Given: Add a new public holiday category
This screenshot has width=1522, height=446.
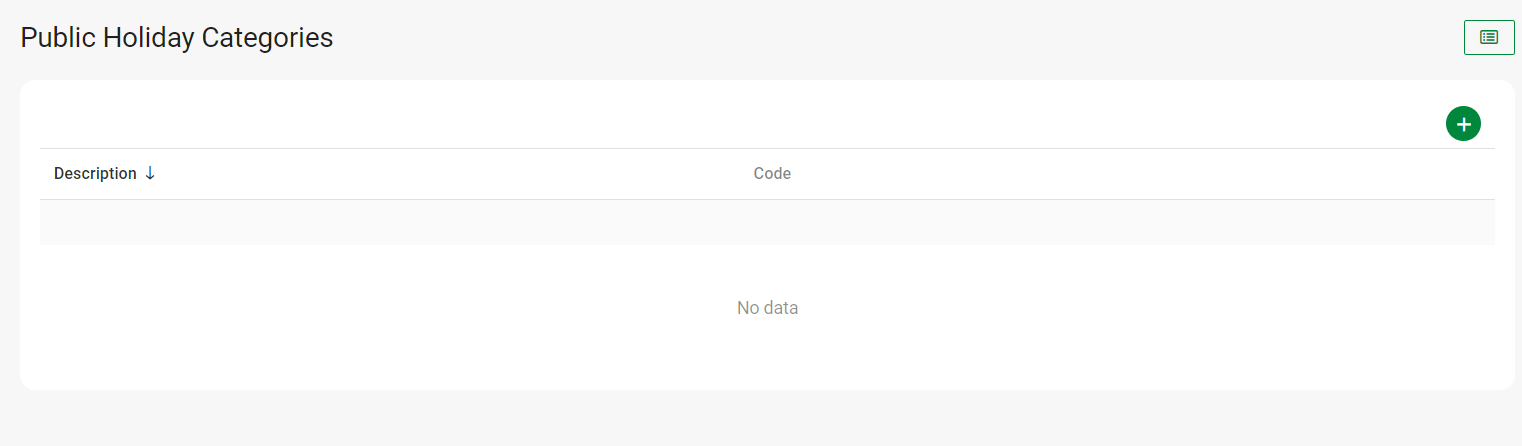Looking at the screenshot, I should (x=1463, y=124).
